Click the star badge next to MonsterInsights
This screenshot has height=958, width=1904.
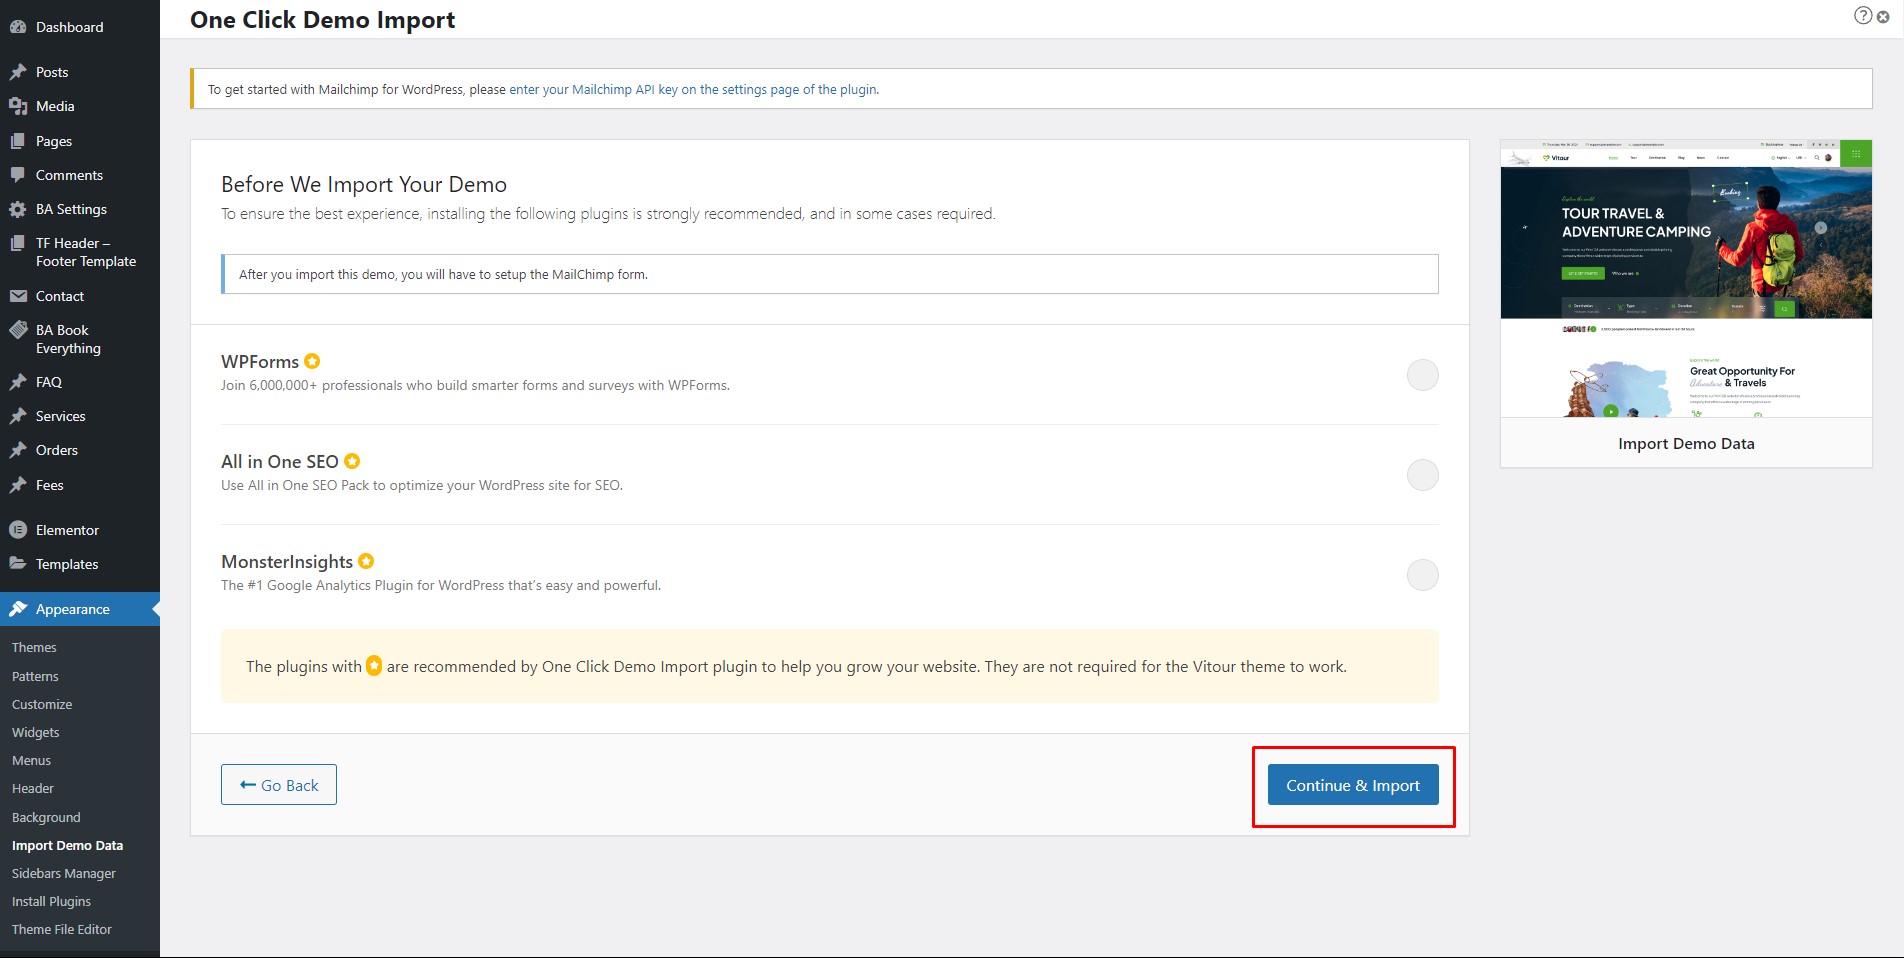tap(366, 561)
